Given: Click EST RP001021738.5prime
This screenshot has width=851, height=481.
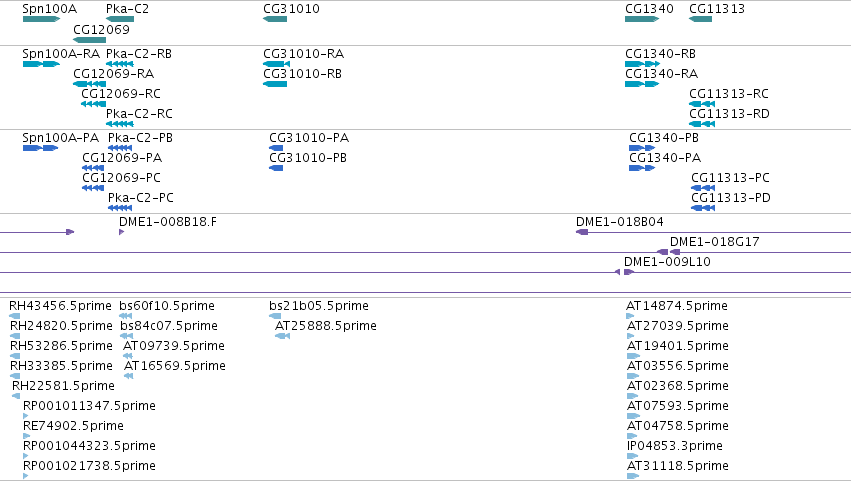Looking at the screenshot, I should [x=89, y=467].
